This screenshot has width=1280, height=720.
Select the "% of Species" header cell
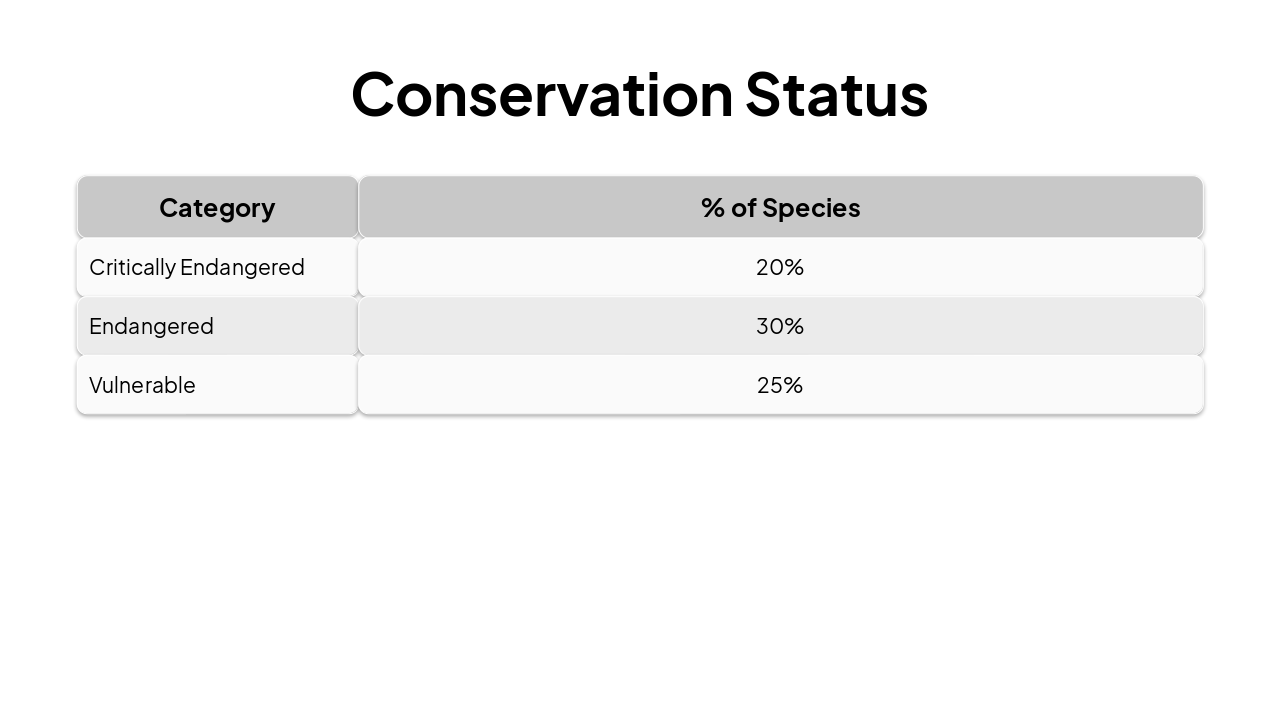pos(780,207)
